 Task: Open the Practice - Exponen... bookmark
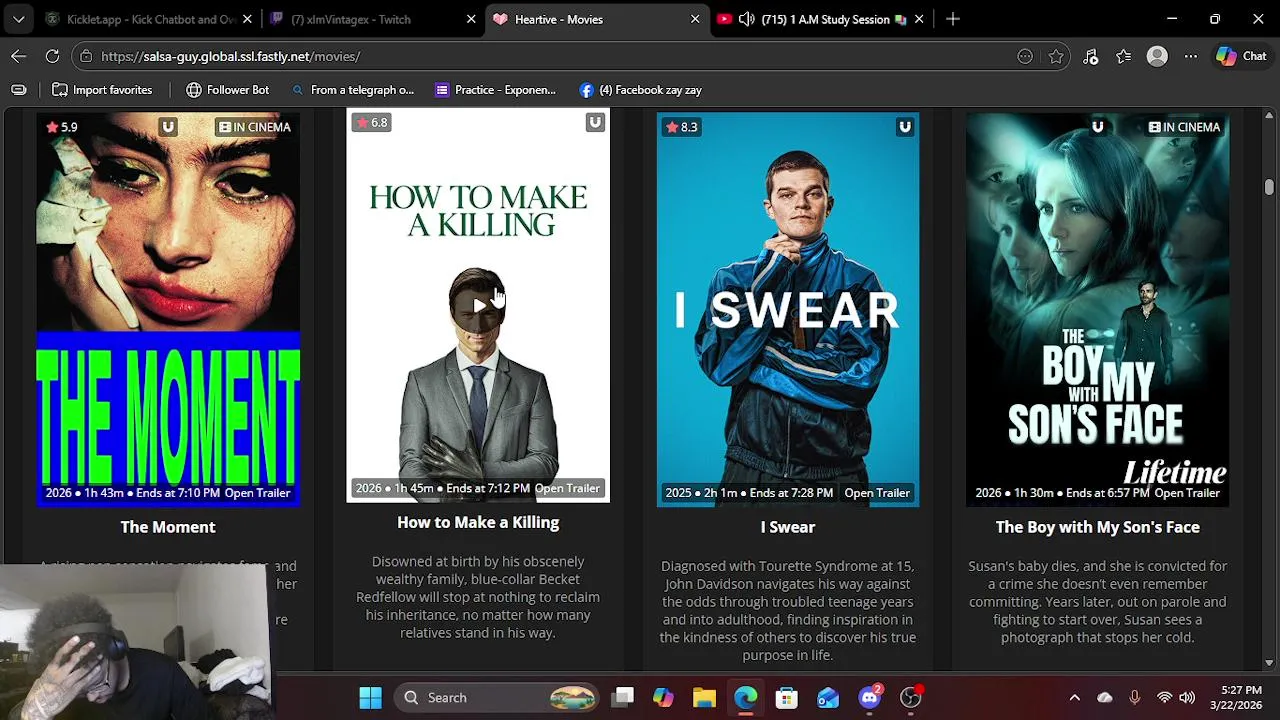tap(495, 90)
